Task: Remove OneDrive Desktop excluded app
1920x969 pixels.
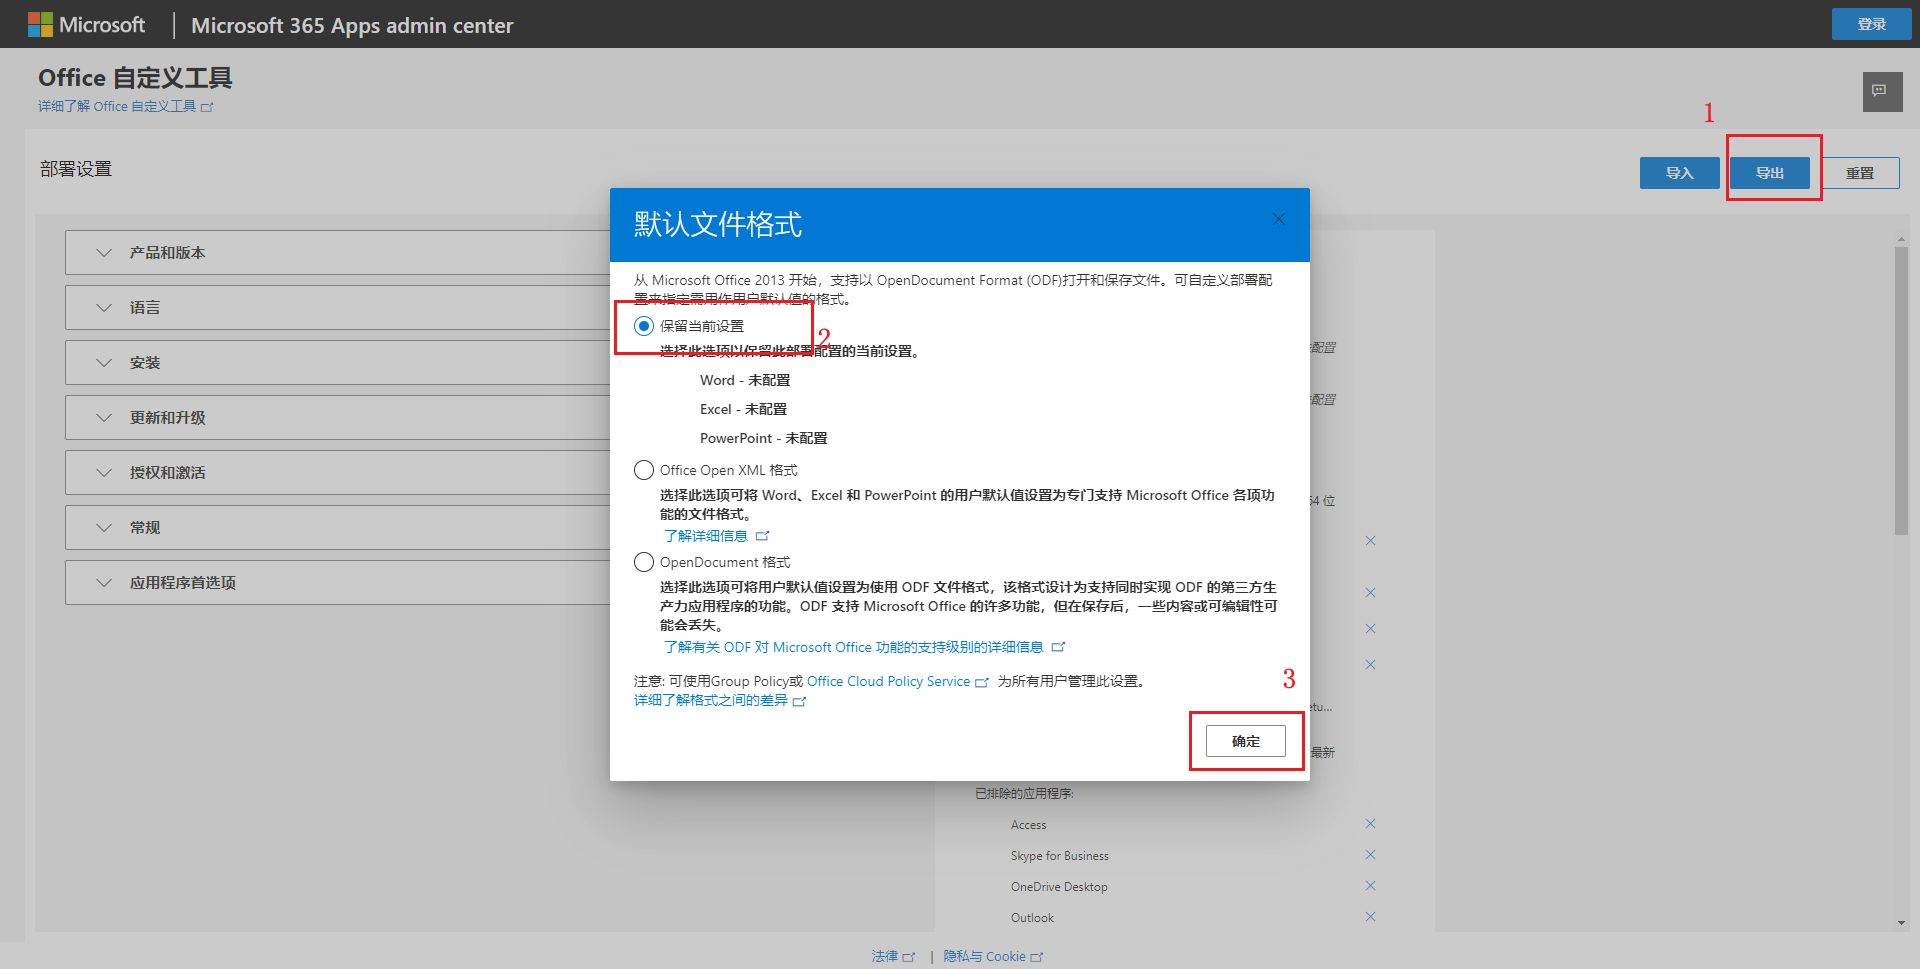Action: click(1370, 886)
